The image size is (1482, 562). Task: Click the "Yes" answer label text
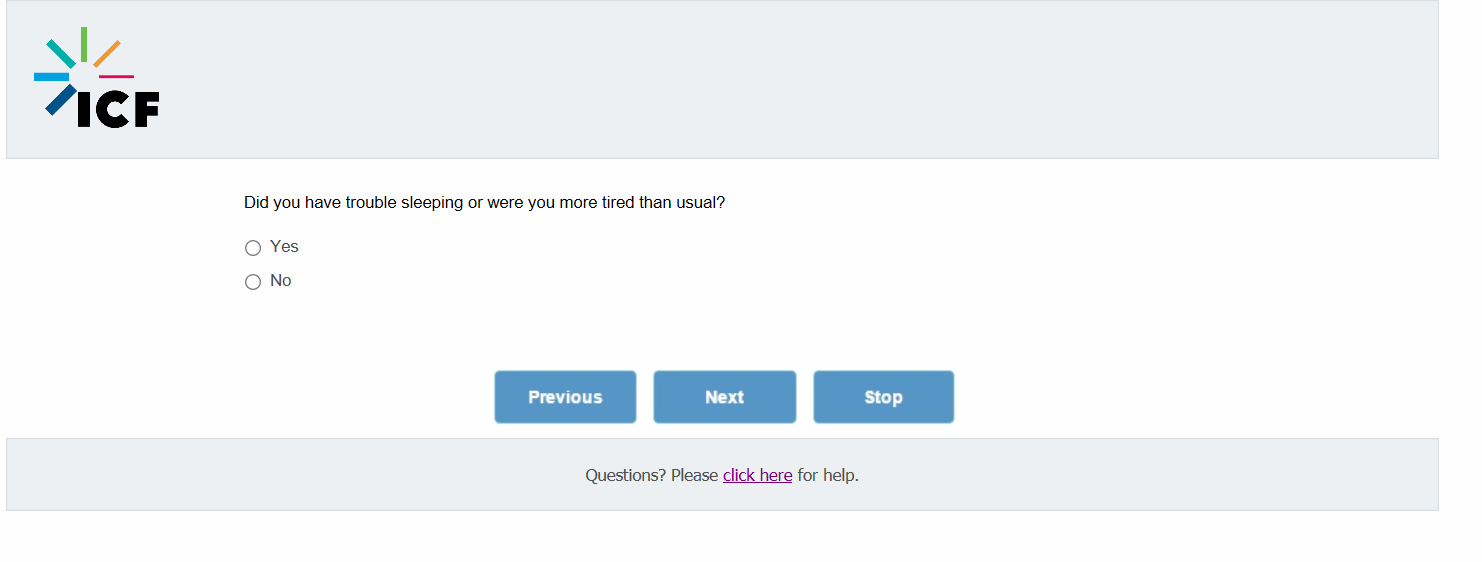pyautogui.click(x=284, y=247)
